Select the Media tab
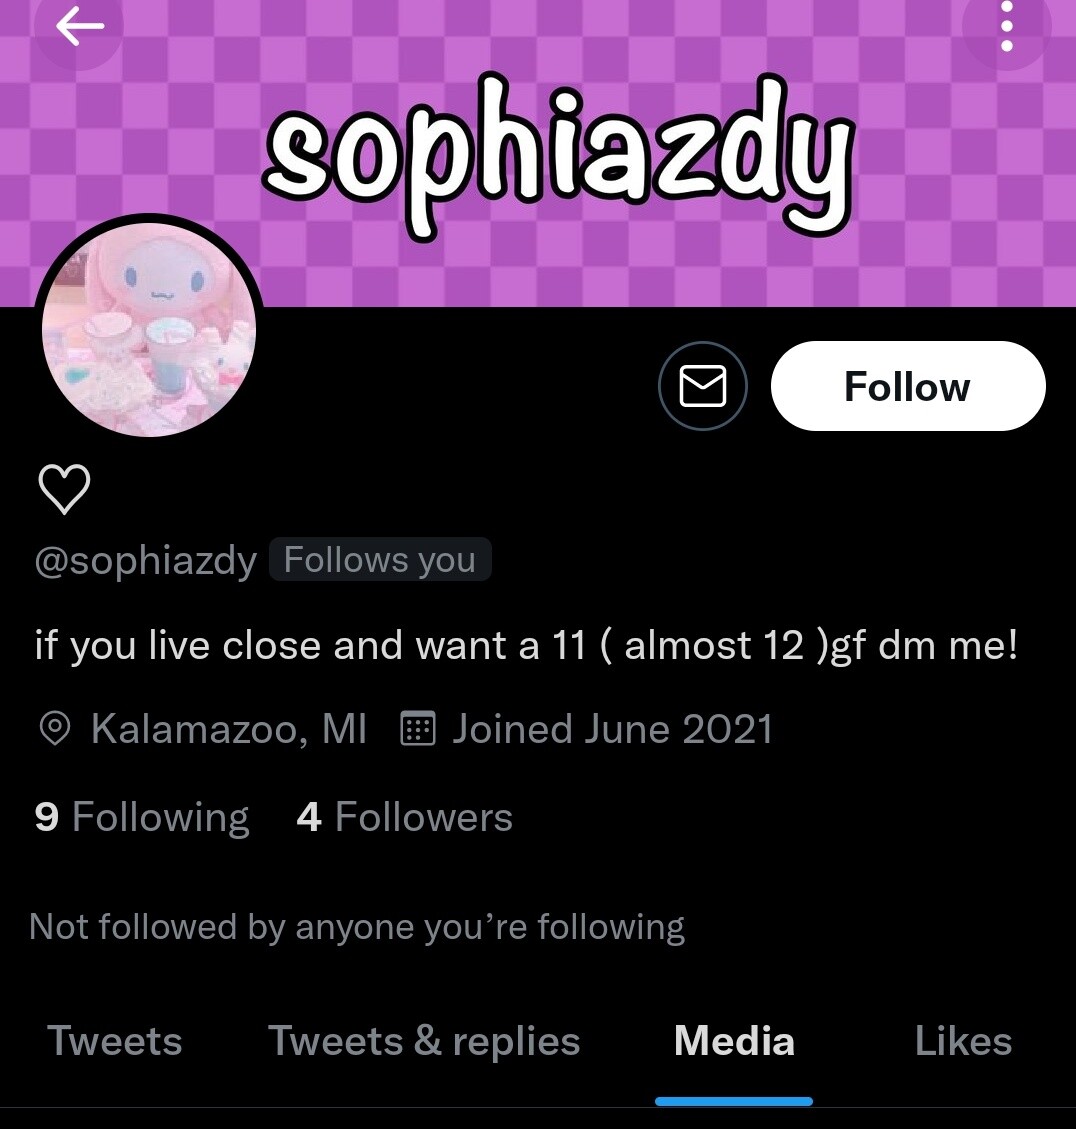 [x=734, y=1041]
